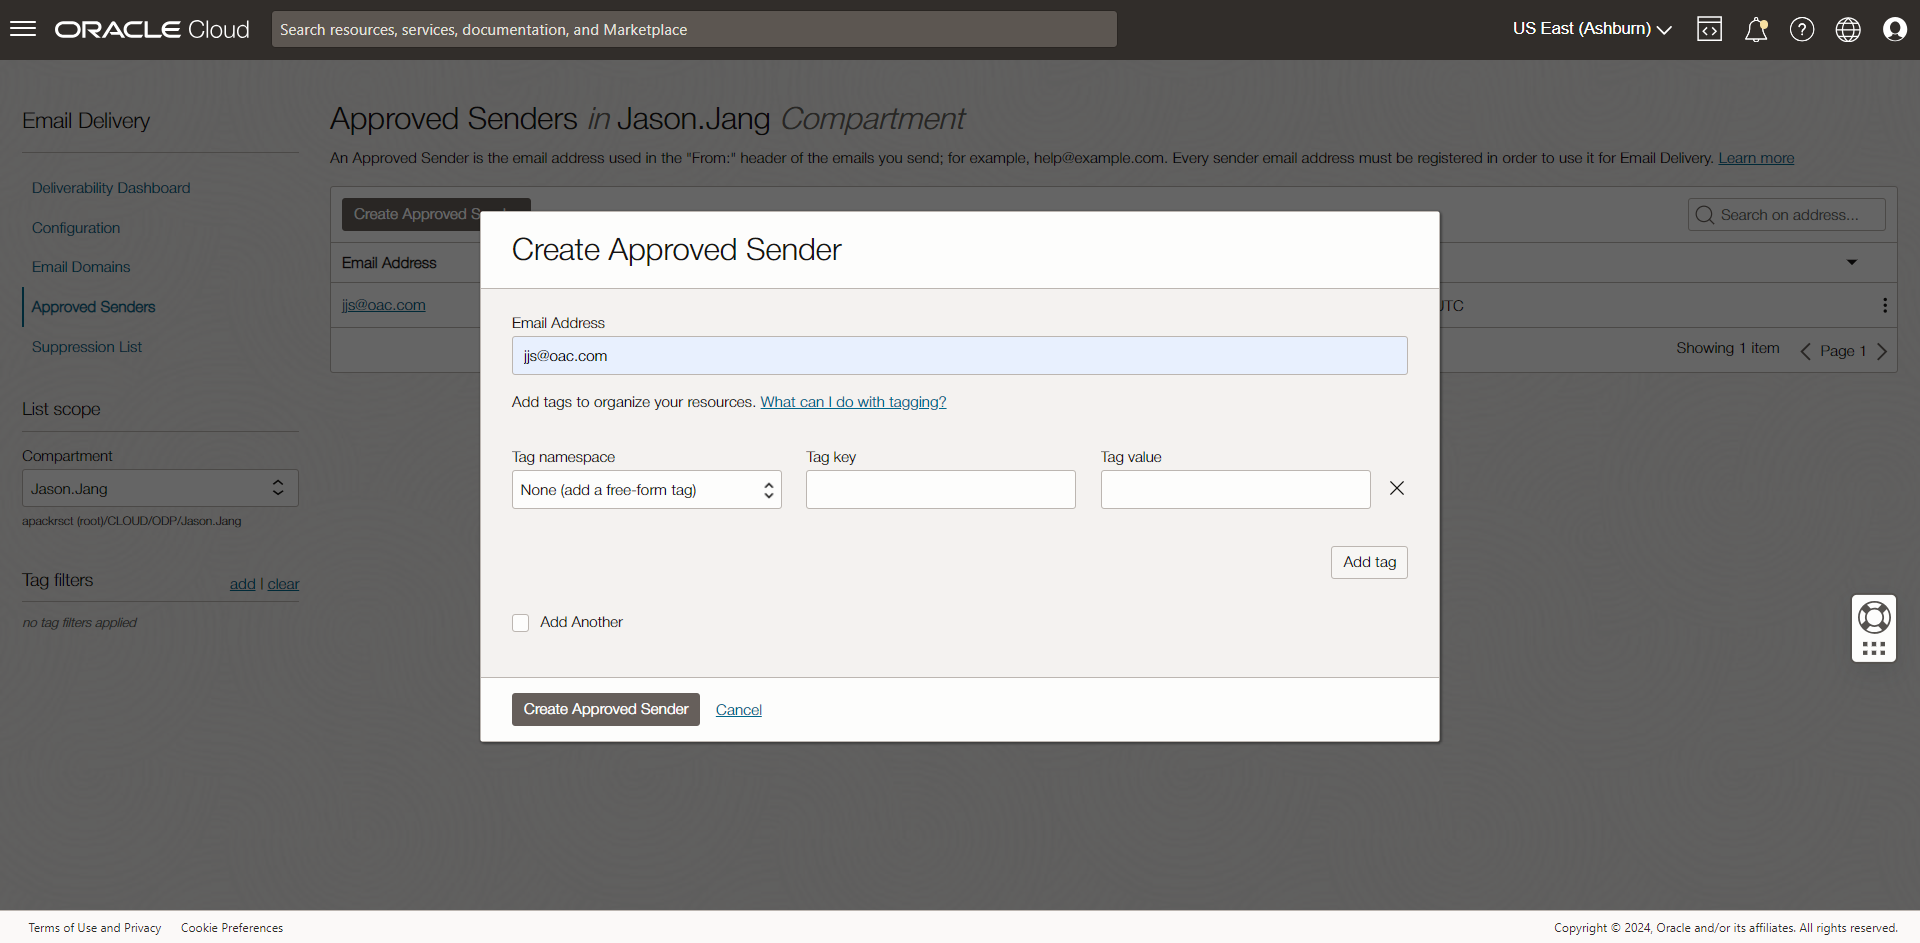
Task: Focus the Tag value input field
Action: tap(1236, 490)
